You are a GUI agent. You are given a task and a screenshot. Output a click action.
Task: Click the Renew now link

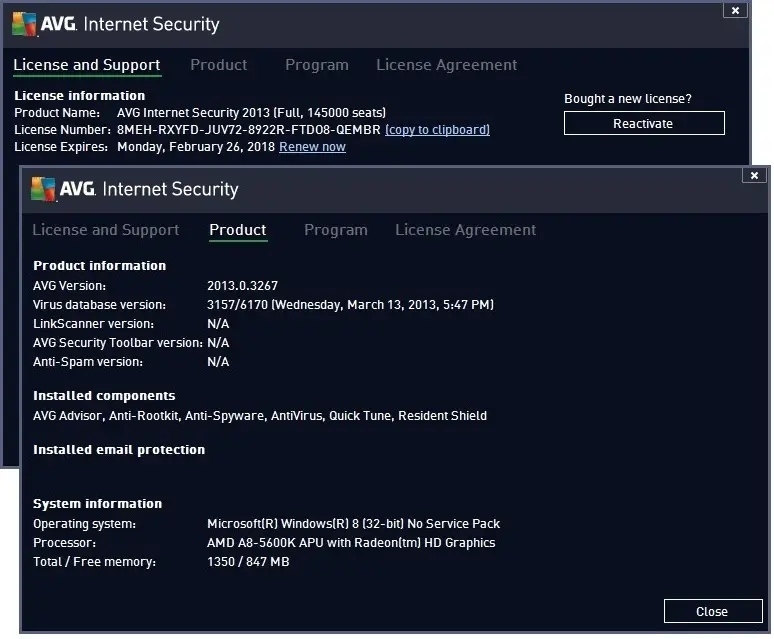click(312, 147)
